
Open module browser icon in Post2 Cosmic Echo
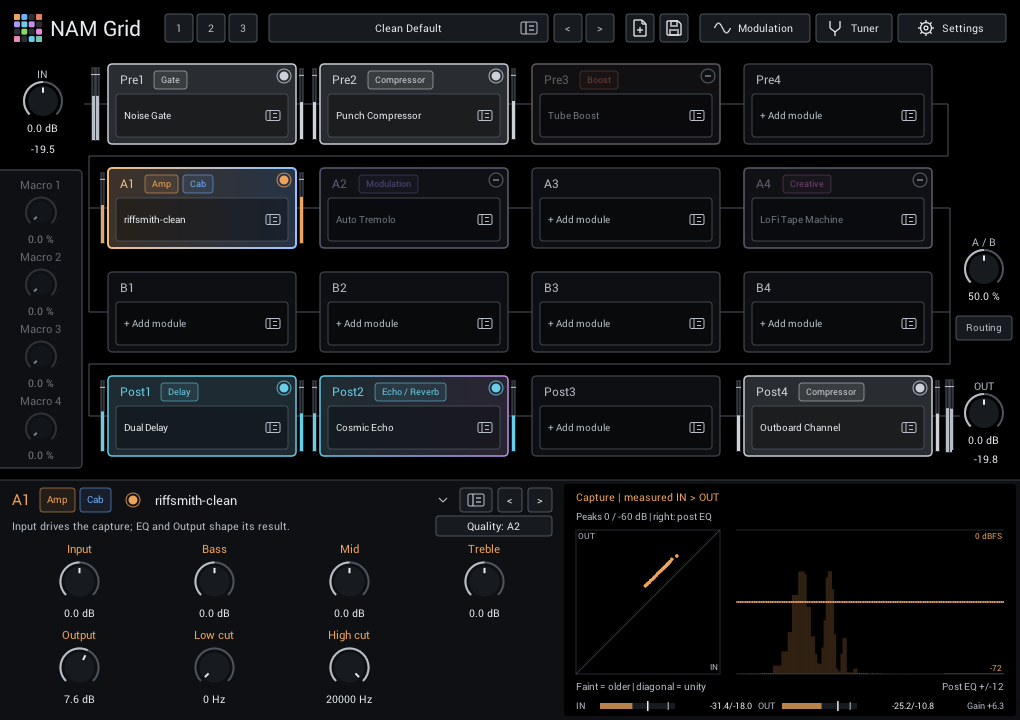click(485, 427)
